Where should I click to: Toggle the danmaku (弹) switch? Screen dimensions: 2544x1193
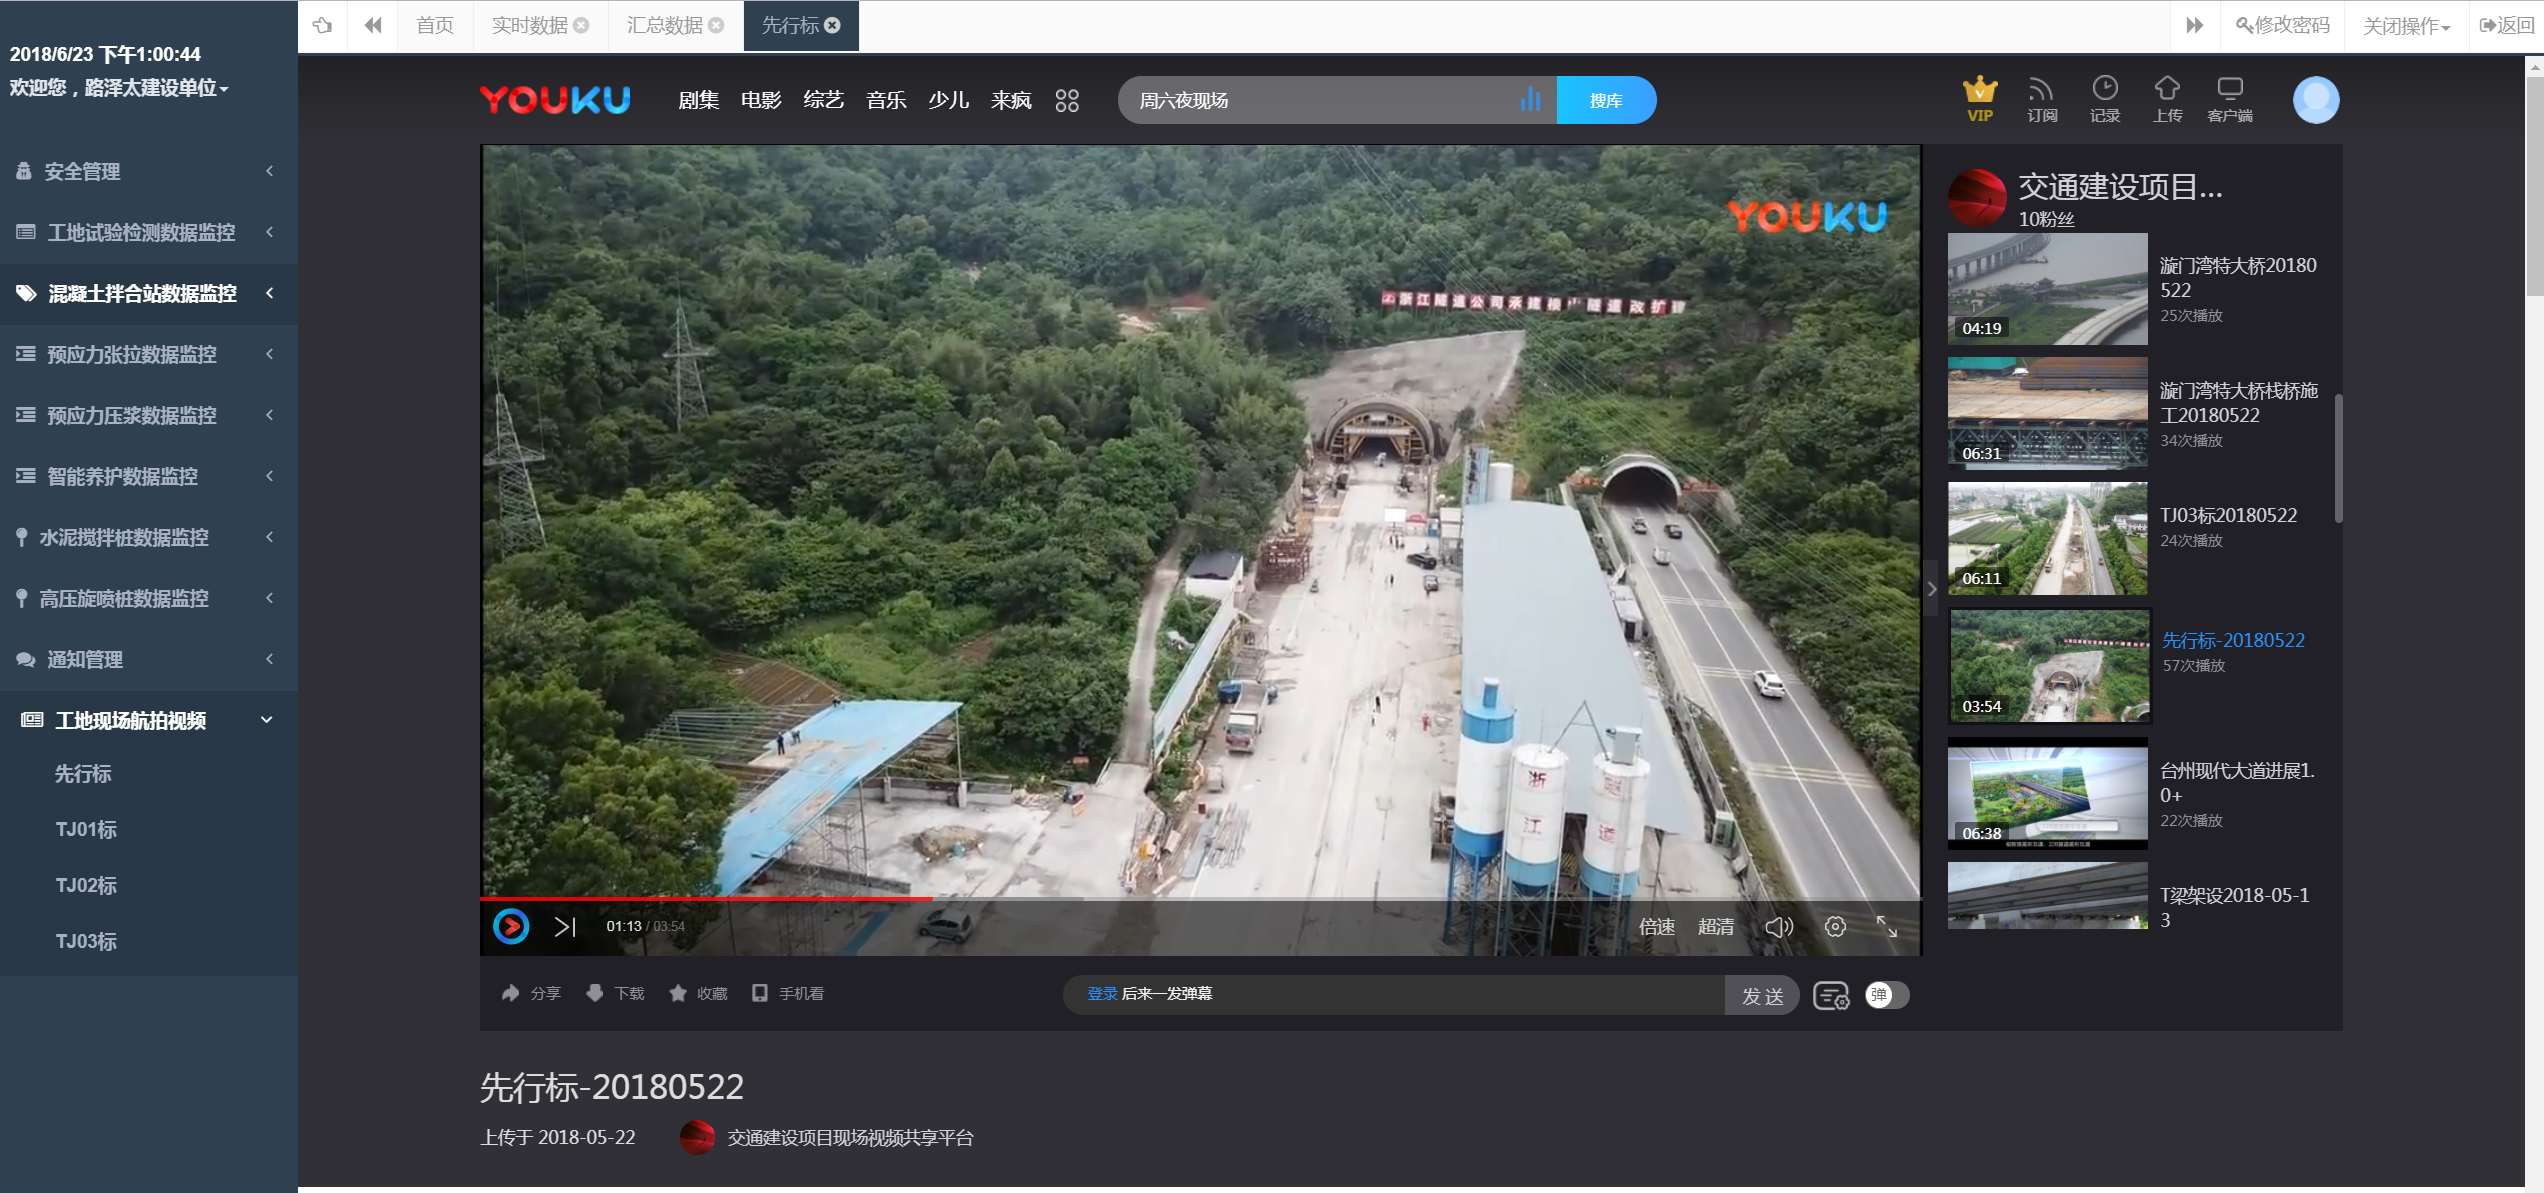[x=1886, y=995]
